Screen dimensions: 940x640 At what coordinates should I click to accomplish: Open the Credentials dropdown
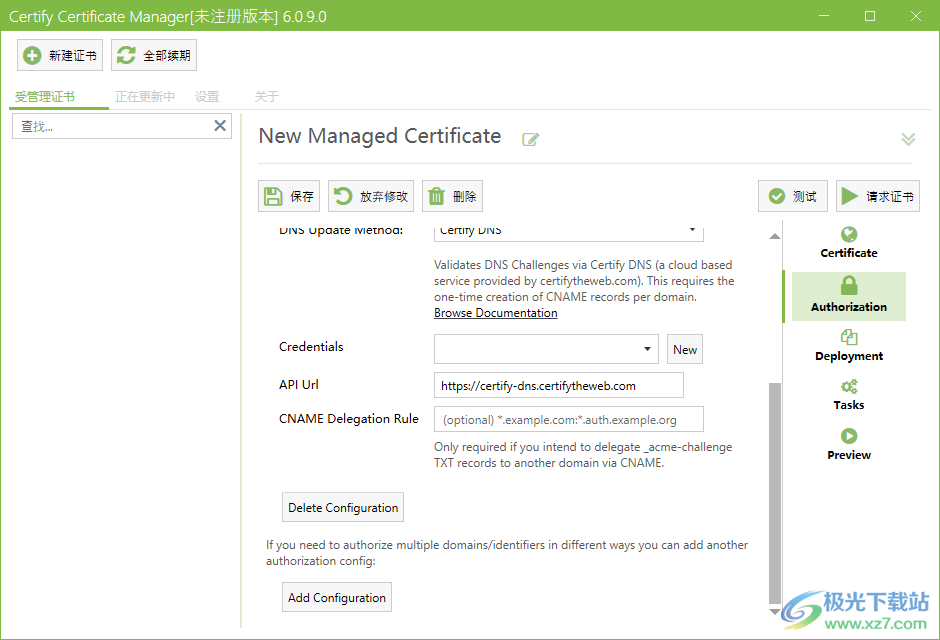click(546, 349)
